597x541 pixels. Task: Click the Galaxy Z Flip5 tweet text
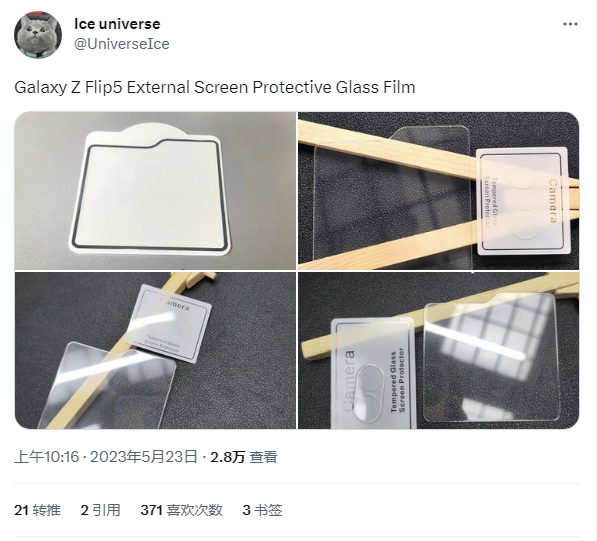215,88
